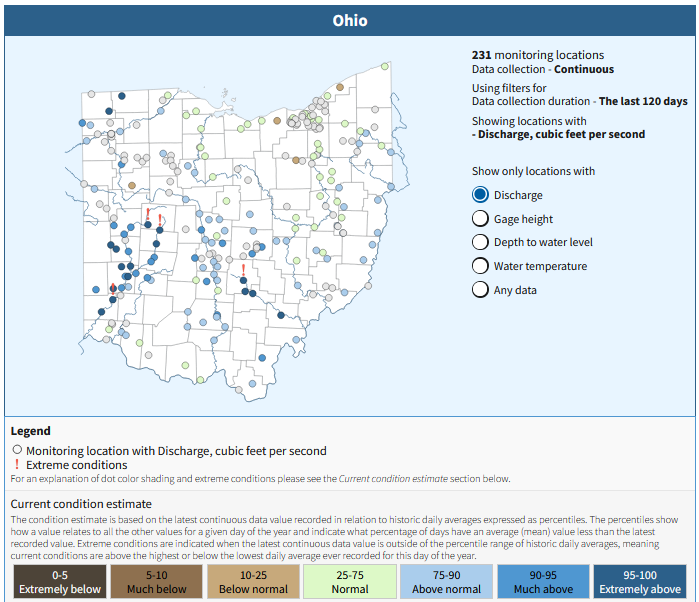Click the 'Show only locations with' label
This screenshot has height=602, width=699.
[x=533, y=171]
